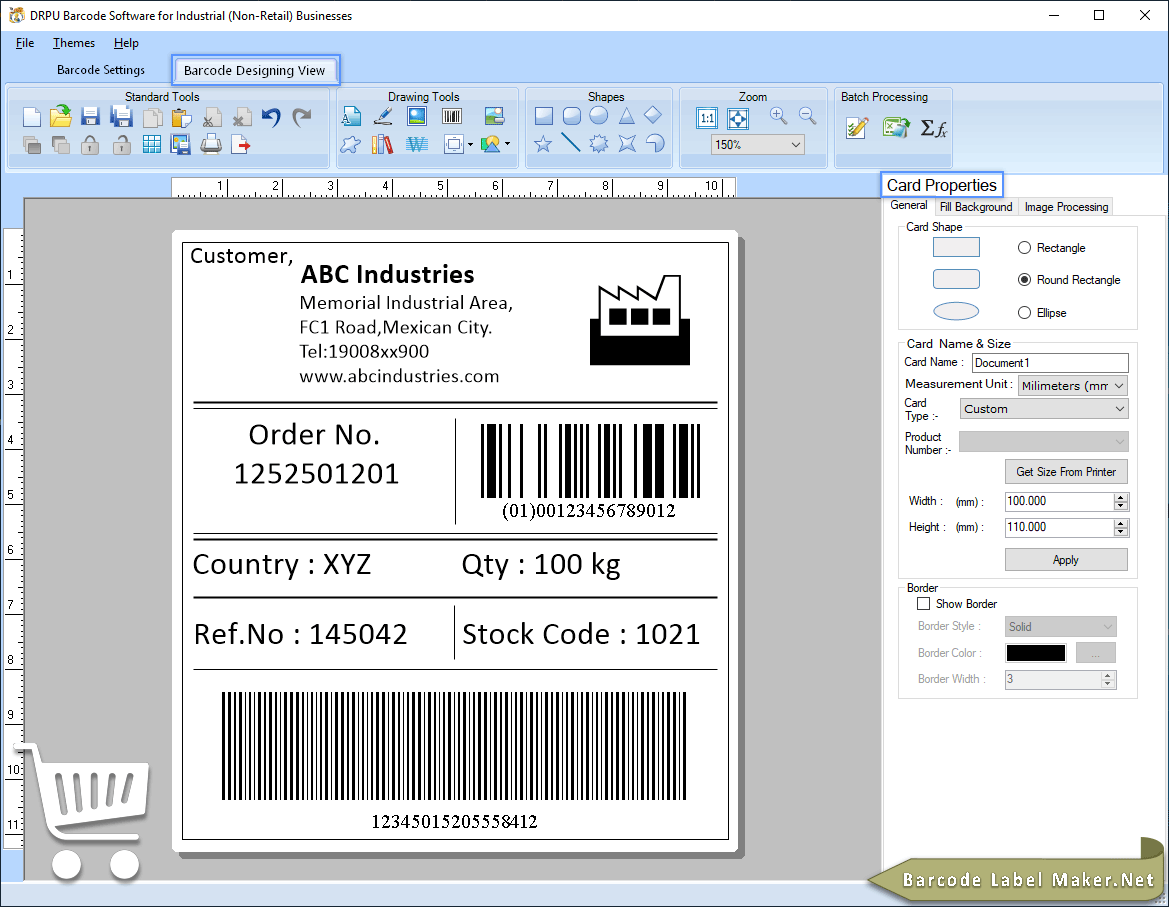Import Excel data for batch processing
Screen dimensions: 1169x907
[x=895, y=128]
